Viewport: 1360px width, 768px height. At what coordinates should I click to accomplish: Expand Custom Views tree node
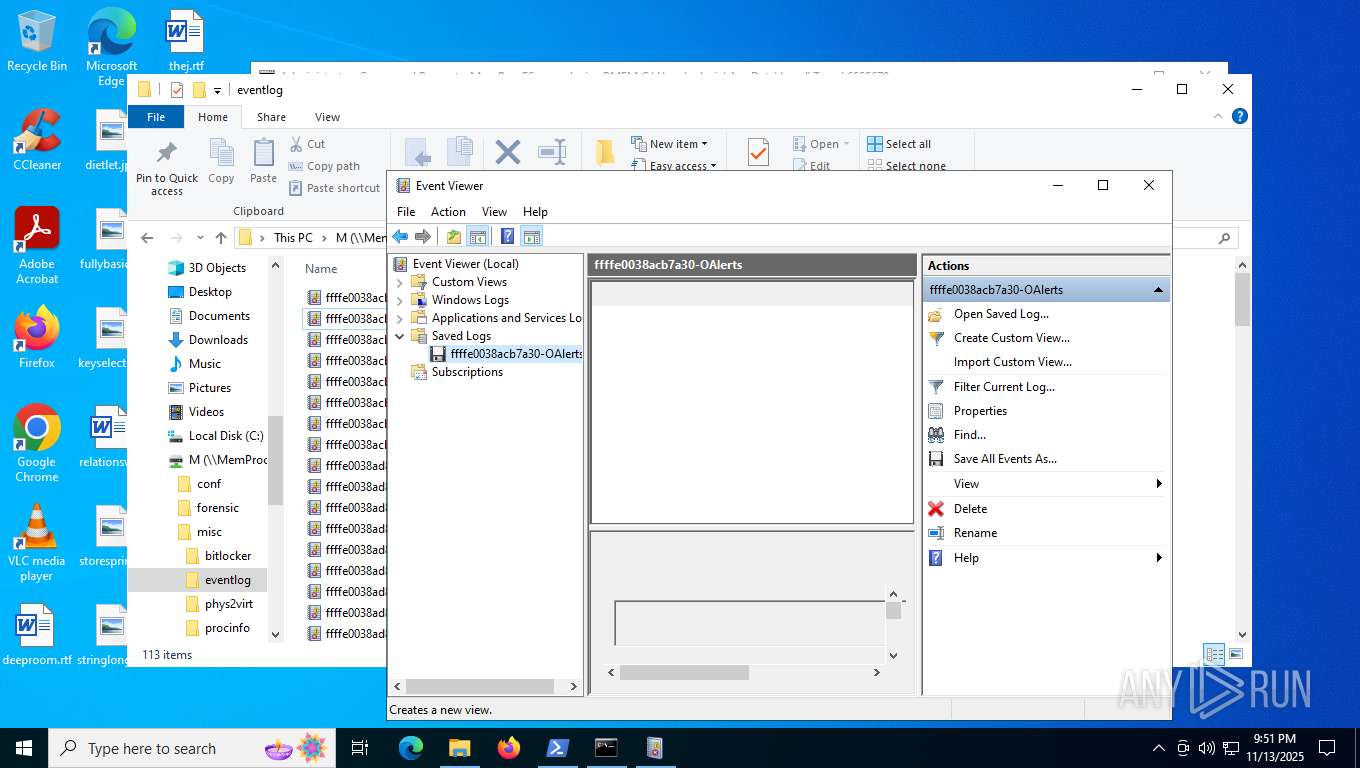pos(400,282)
